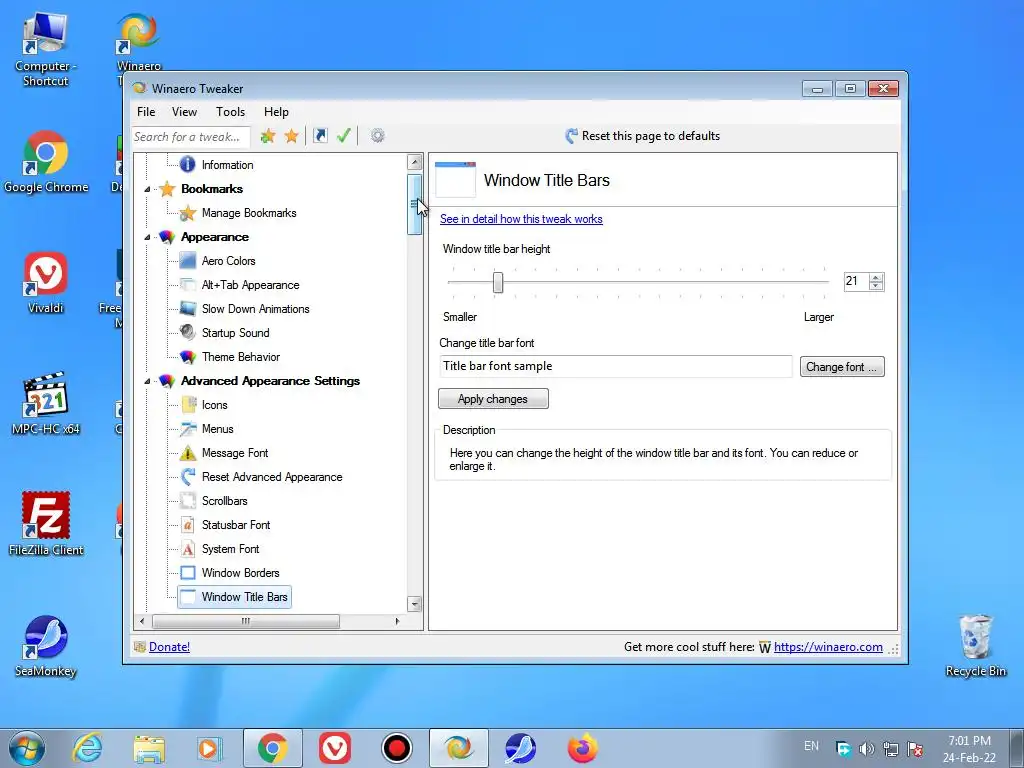This screenshot has width=1024, height=768.
Task: Open the File menu
Action: coord(146,112)
